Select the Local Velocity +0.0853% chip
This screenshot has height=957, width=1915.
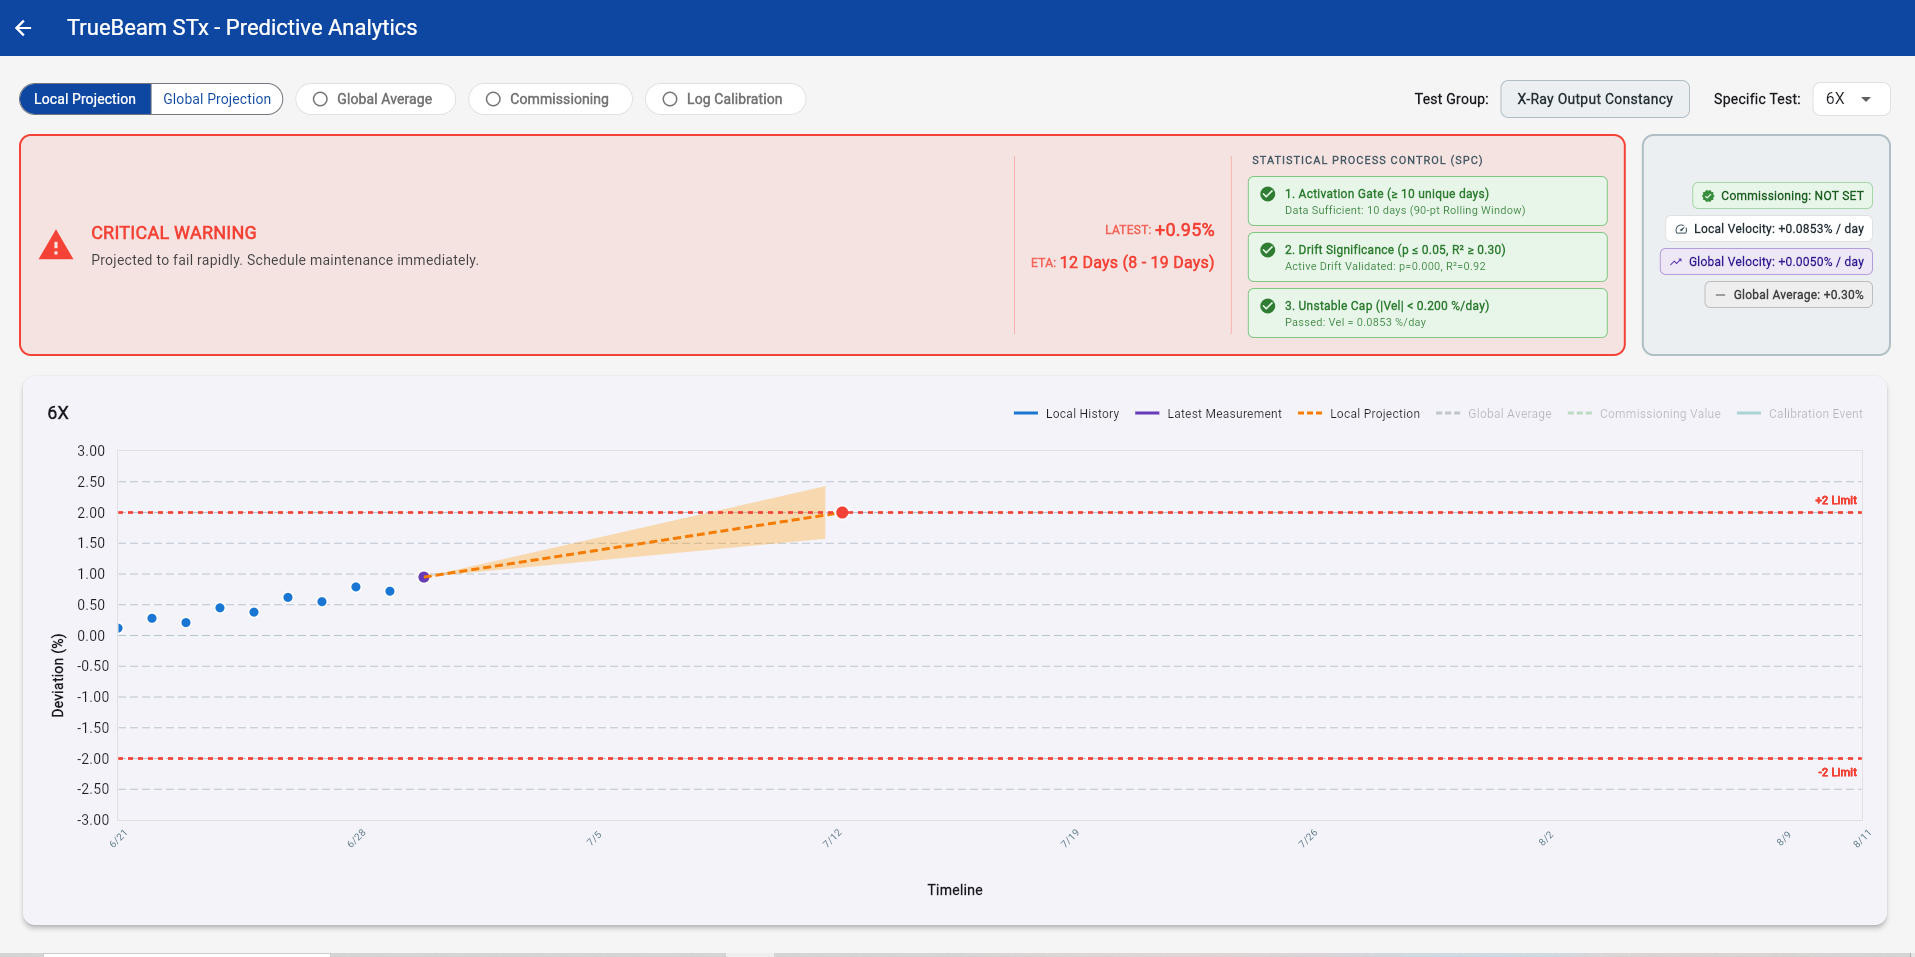pyautogui.click(x=1768, y=229)
